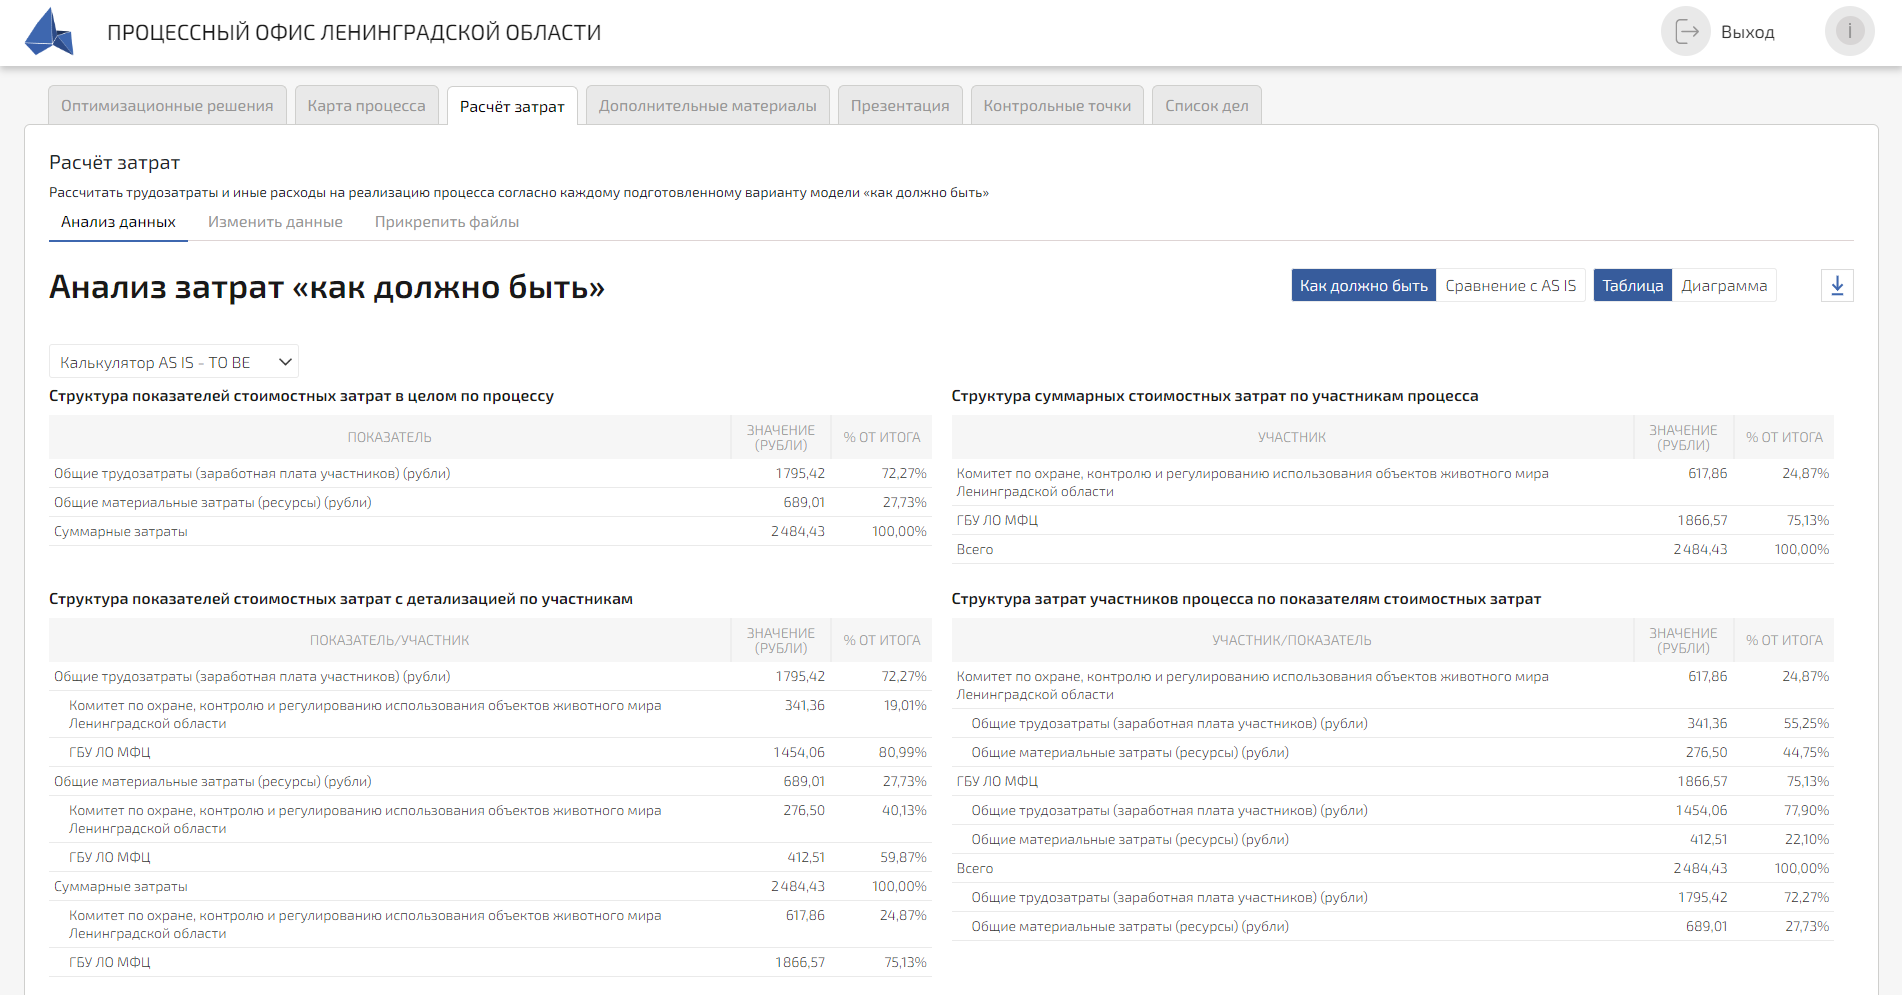
Task: Go to Контрольные точки tab
Action: point(1057,106)
